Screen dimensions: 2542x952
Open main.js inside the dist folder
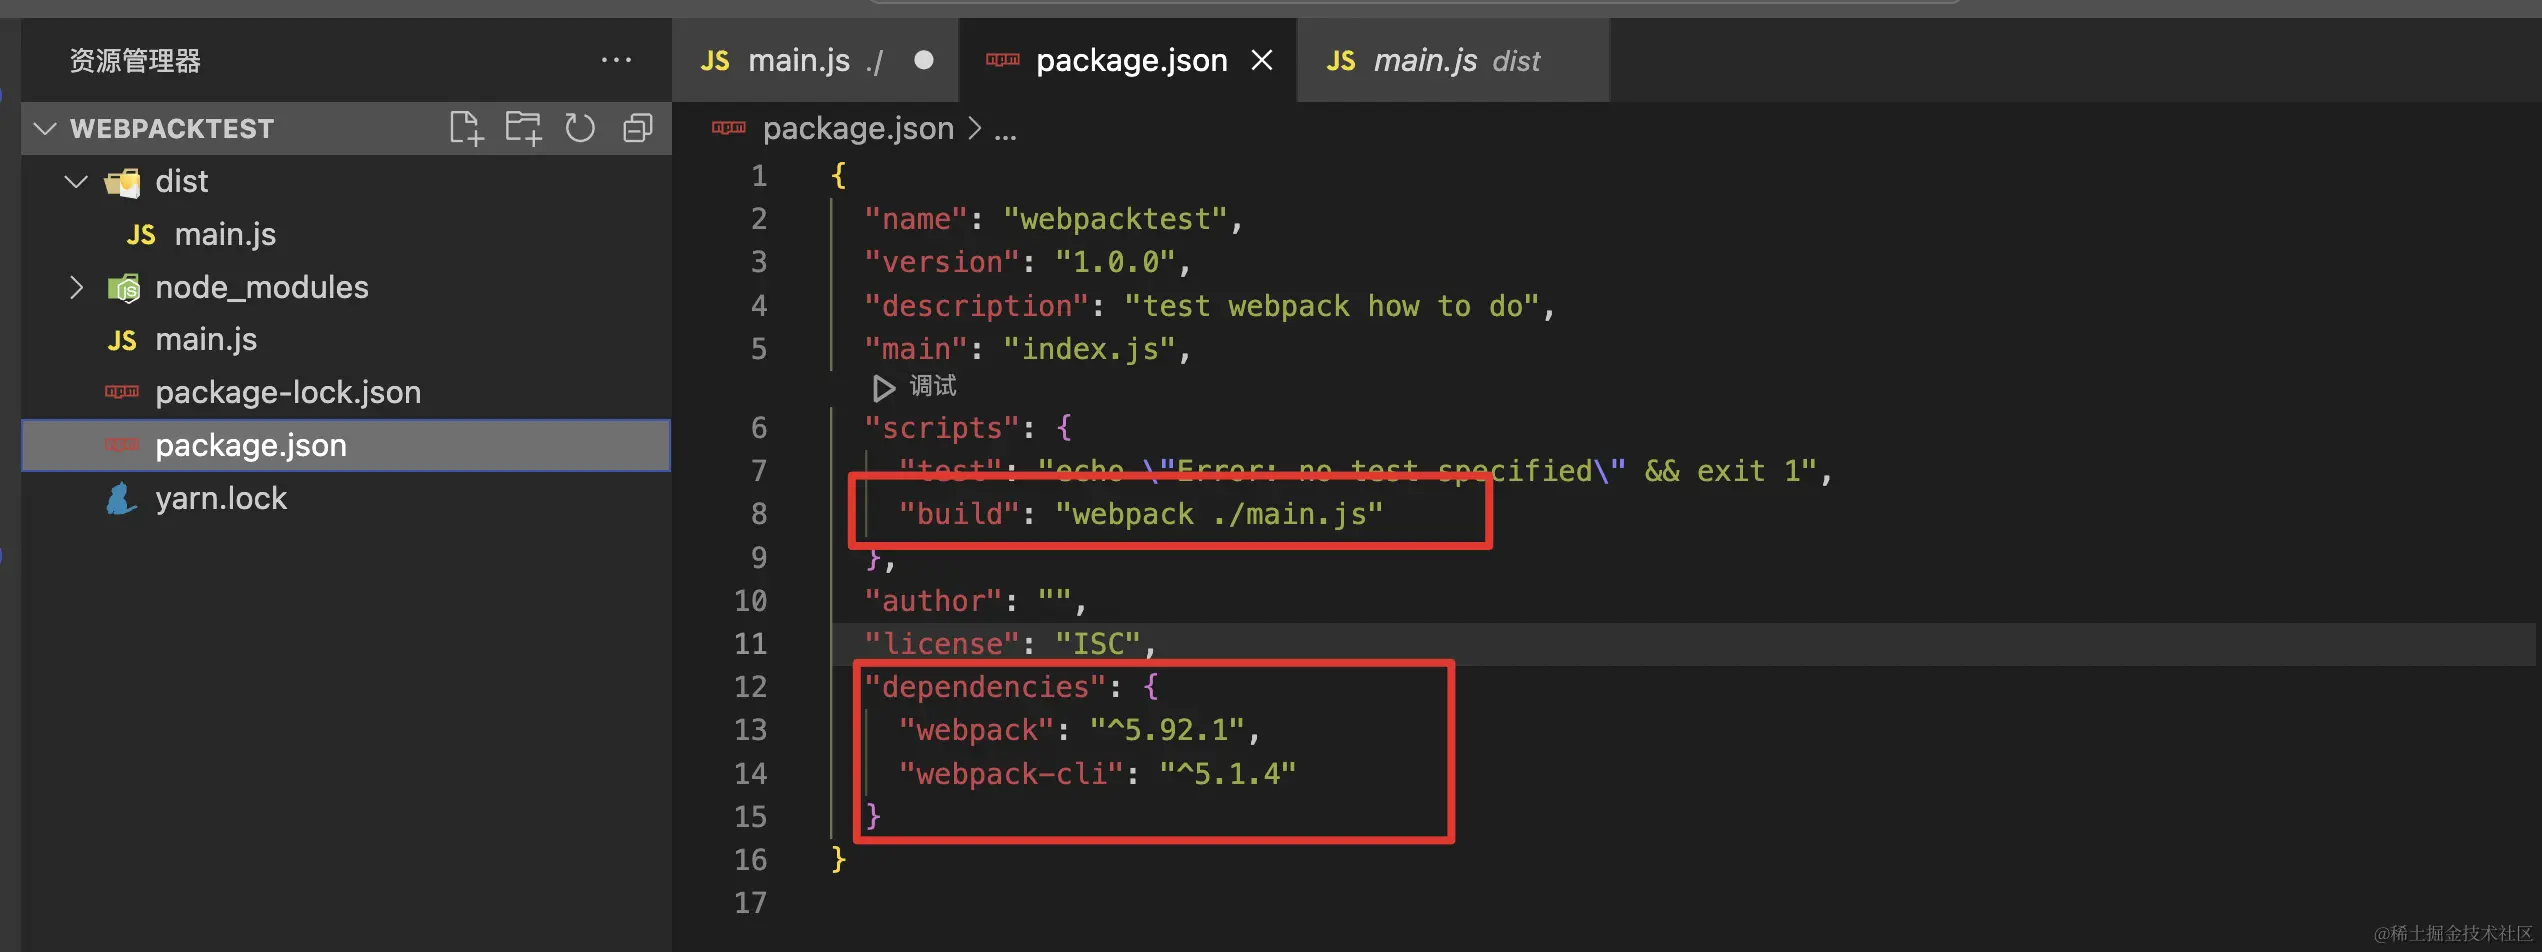tap(225, 234)
